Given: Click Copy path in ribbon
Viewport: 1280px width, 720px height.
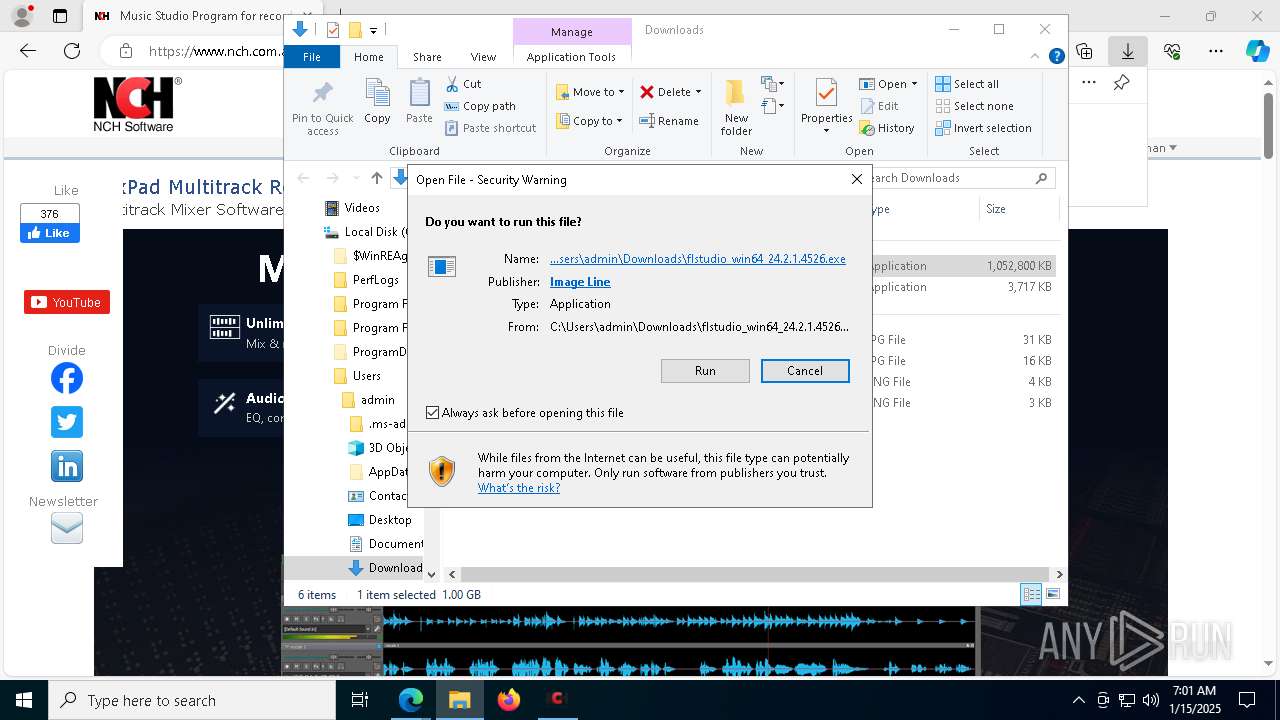Looking at the screenshot, I should point(481,106).
